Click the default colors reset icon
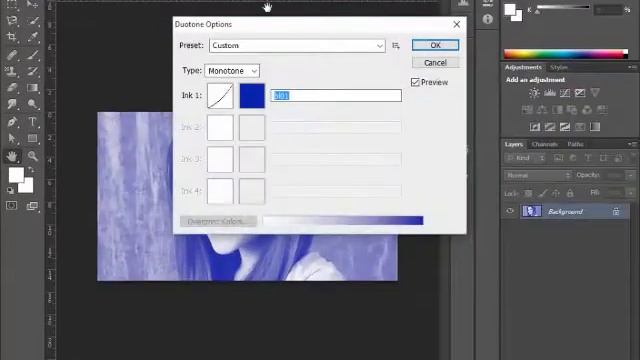This screenshot has width=640, height=360. 10,190
